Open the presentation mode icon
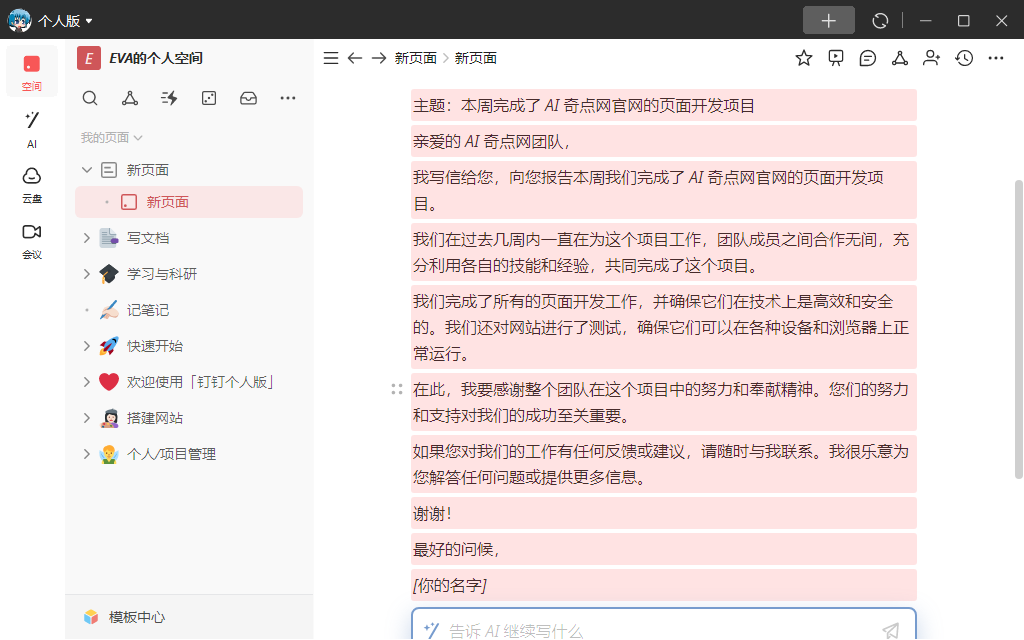The image size is (1024, 640). [x=836, y=58]
